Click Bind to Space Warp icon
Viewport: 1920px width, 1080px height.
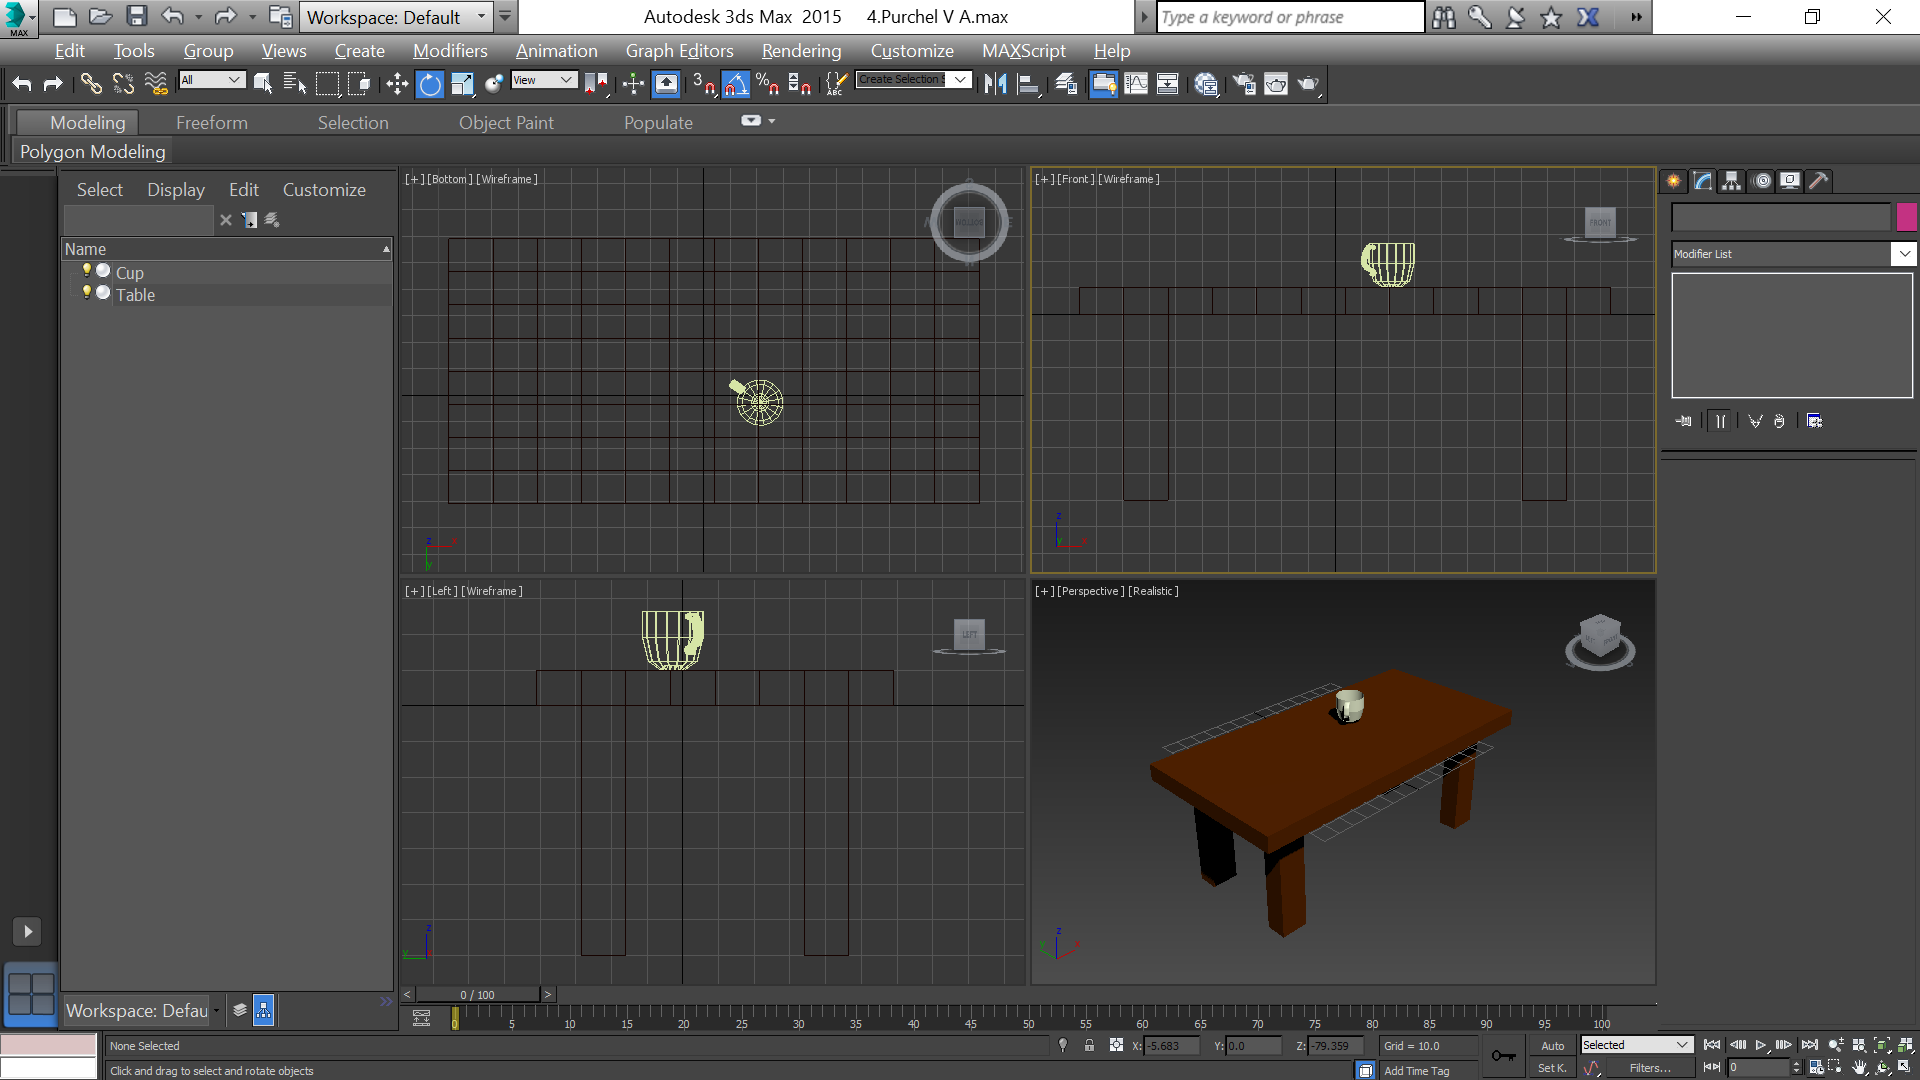click(x=156, y=84)
